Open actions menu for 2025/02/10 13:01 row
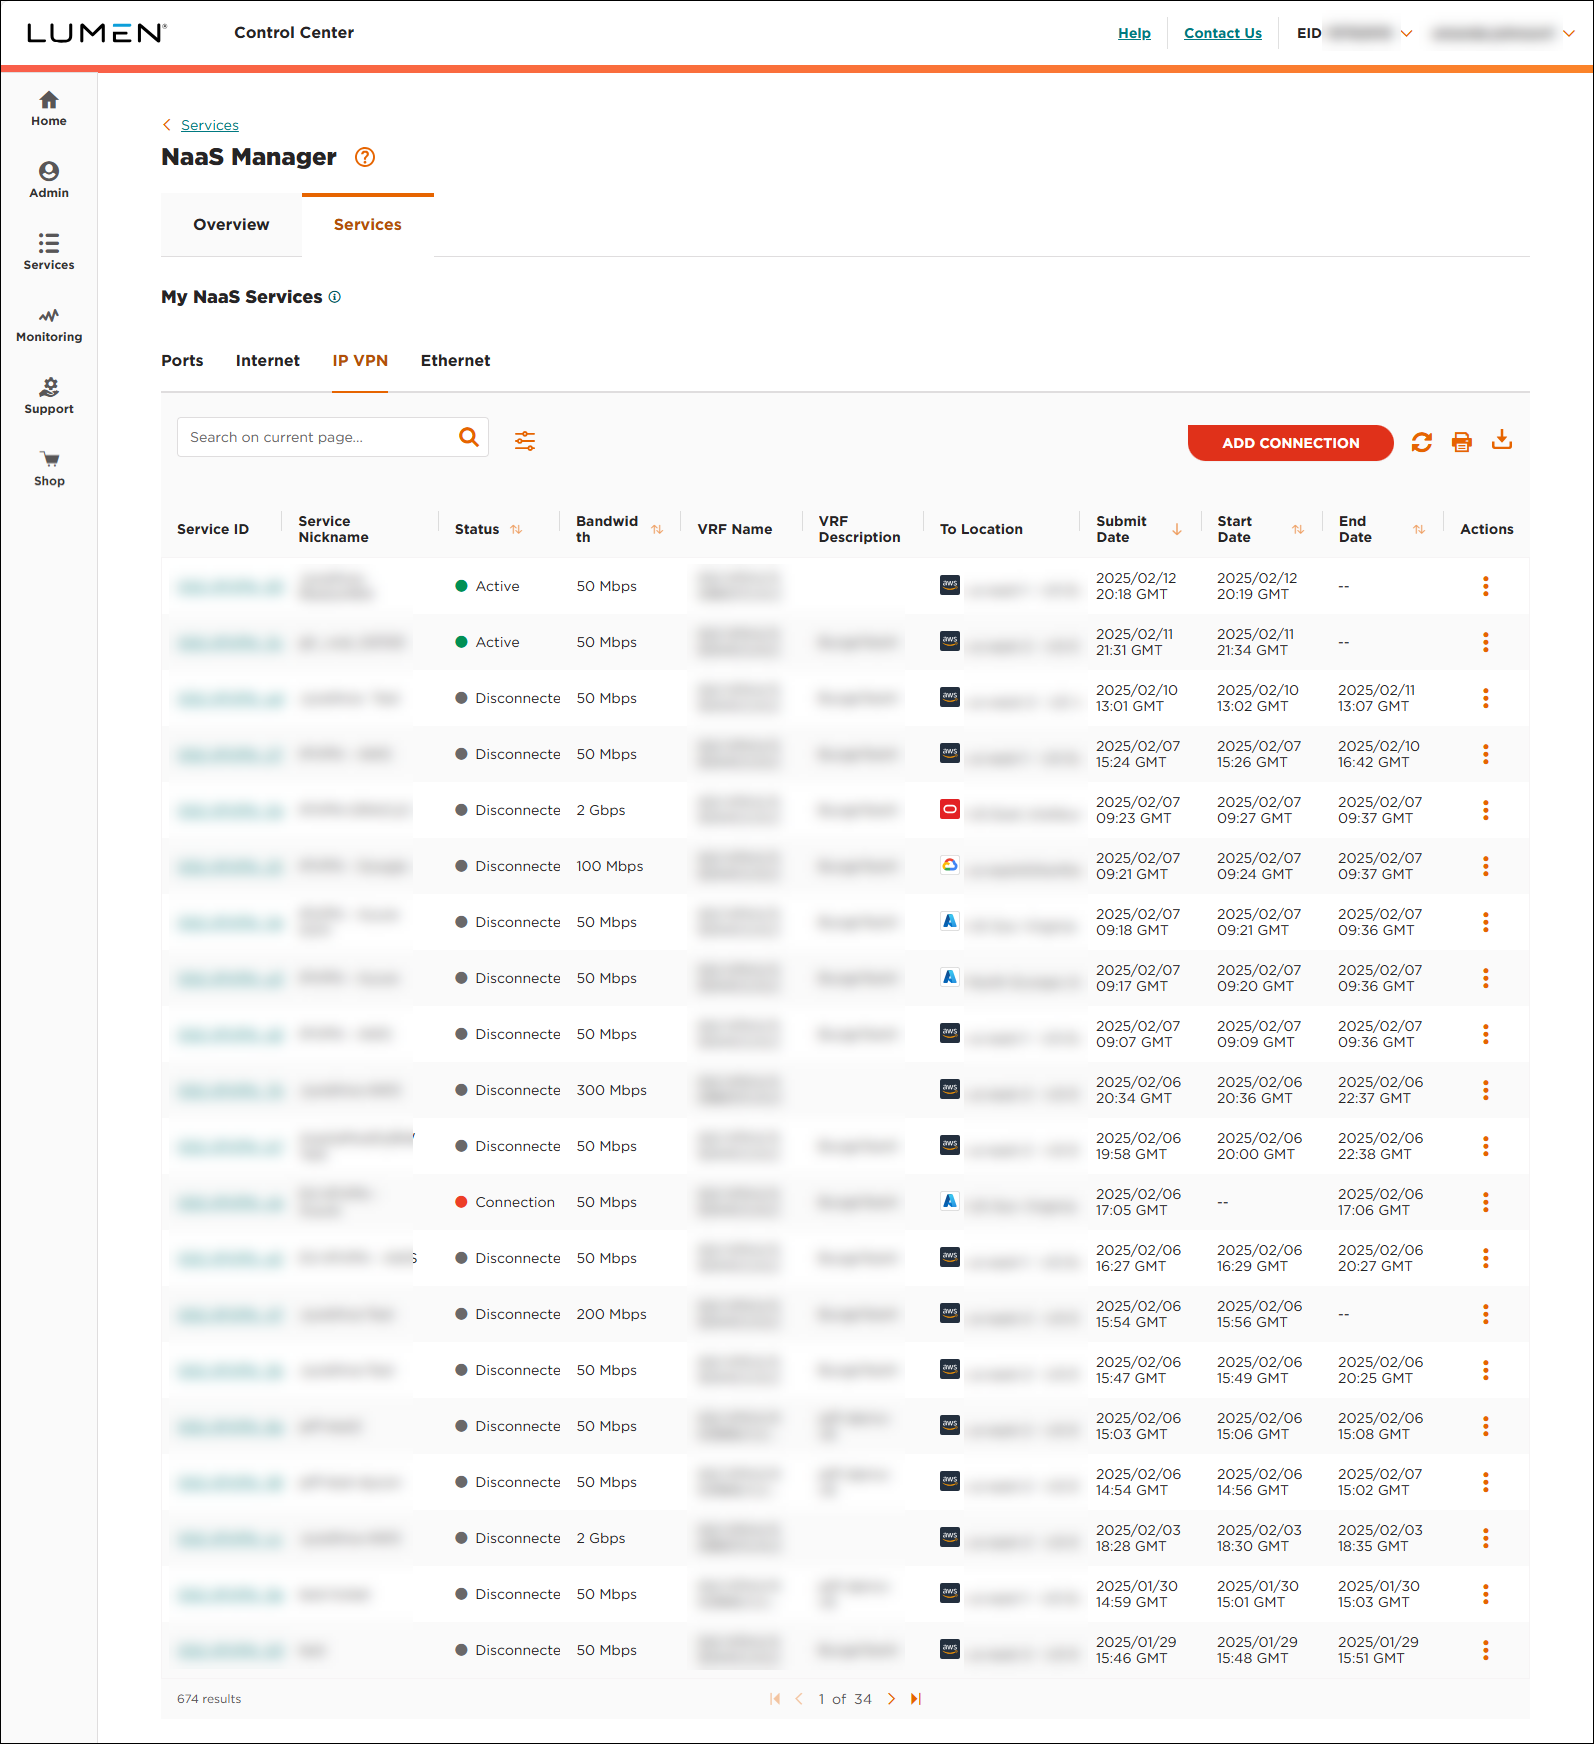 click(x=1485, y=698)
